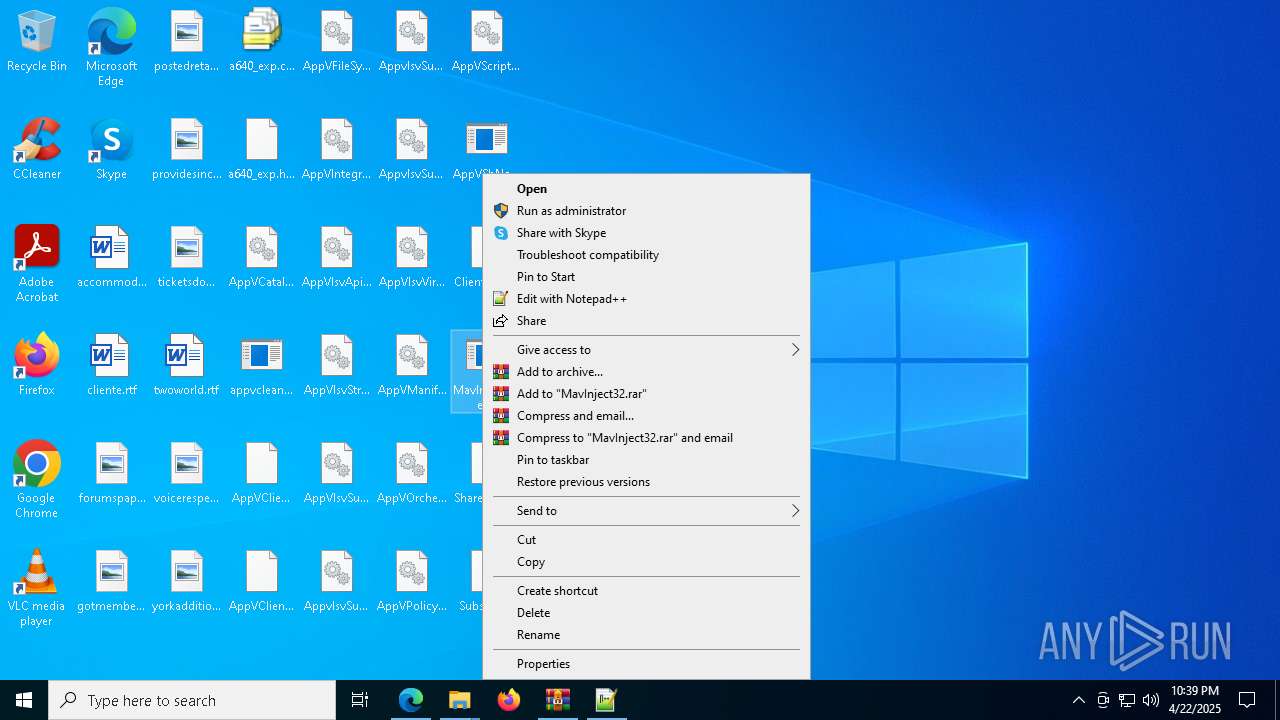This screenshot has height=720, width=1280.
Task: Select the Microsoft Edge desktop shortcut
Action: [x=111, y=48]
